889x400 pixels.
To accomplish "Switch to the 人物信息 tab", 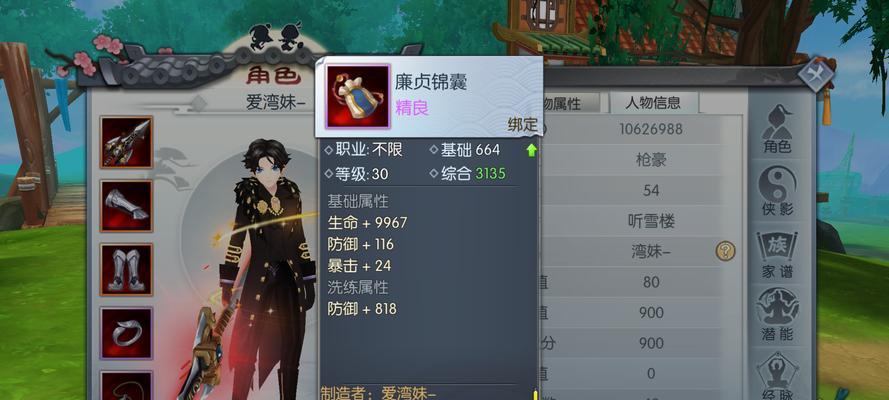I will tap(653, 103).
